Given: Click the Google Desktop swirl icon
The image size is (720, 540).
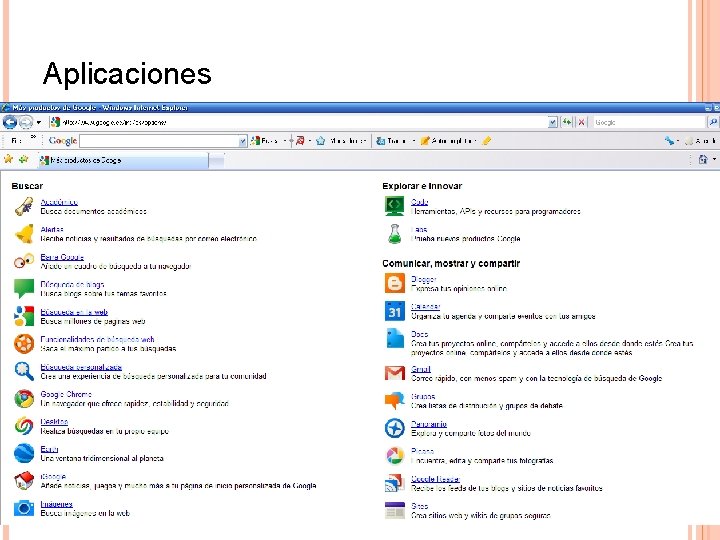Looking at the screenshot, I should [24, 426].
